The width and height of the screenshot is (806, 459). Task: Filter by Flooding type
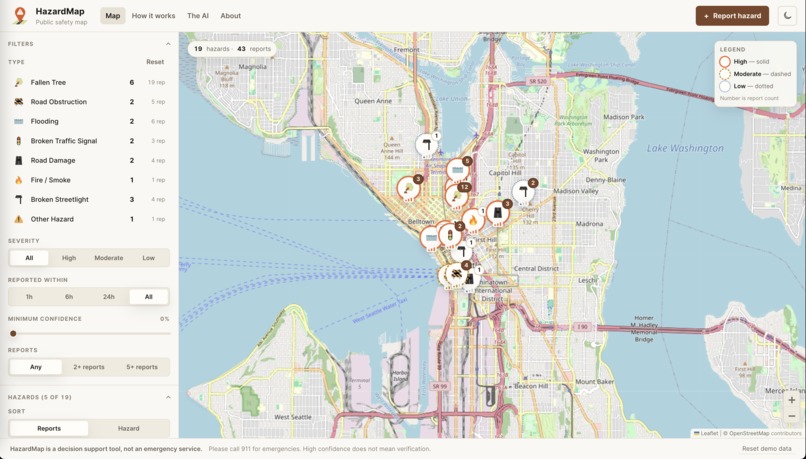(89, 121)
